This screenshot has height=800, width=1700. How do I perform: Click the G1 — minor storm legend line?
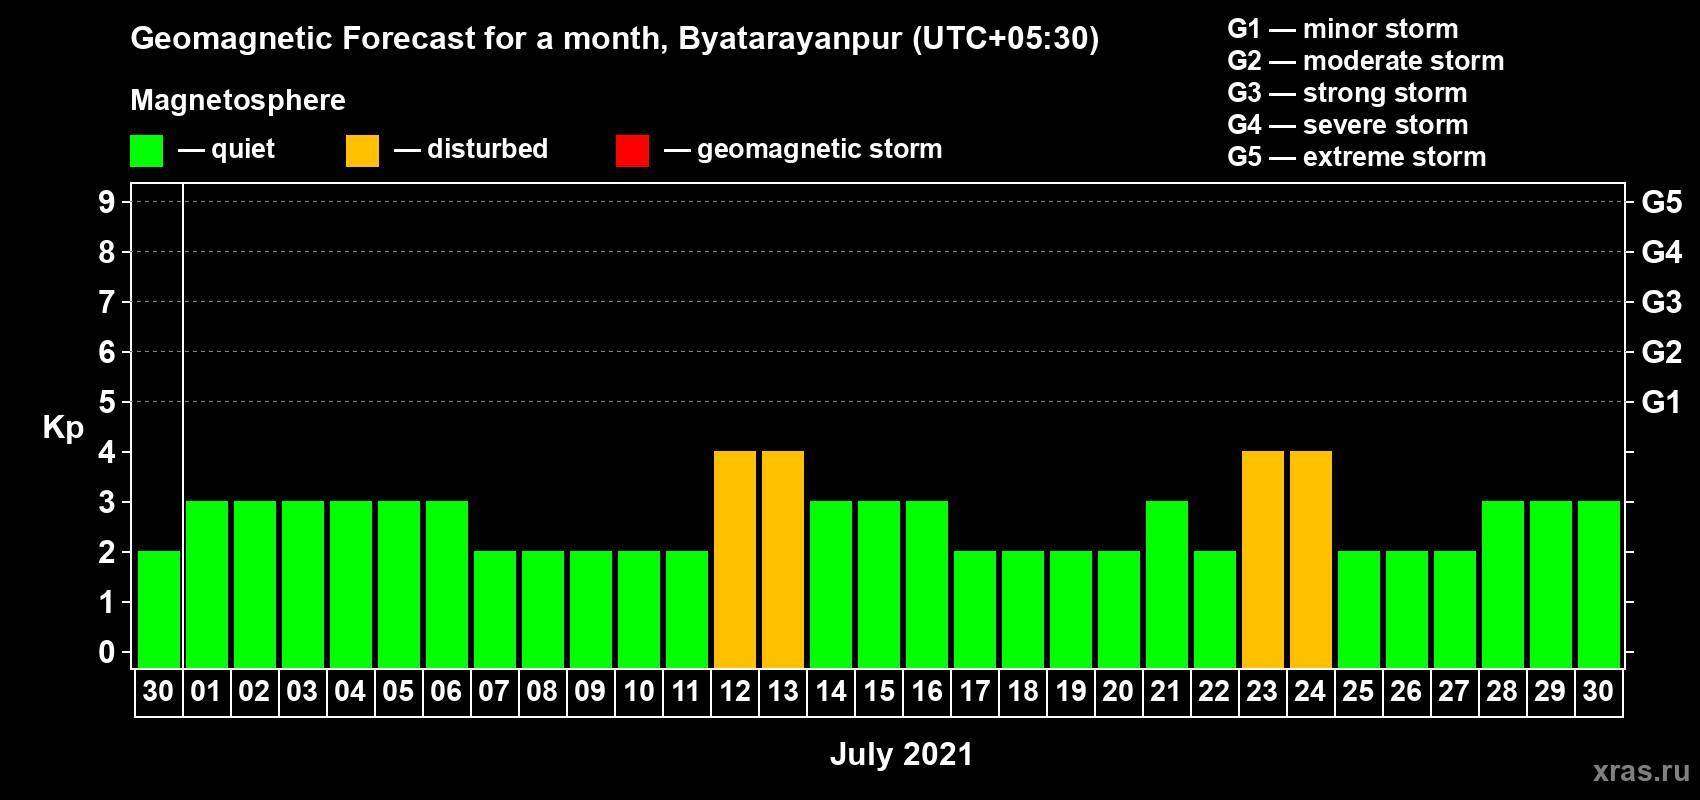pos(1343,29)
